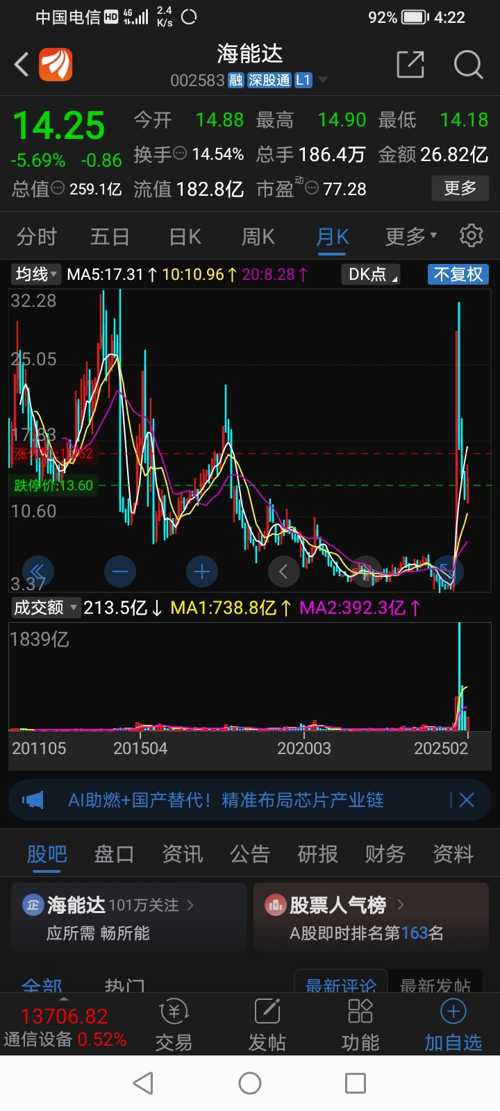Tap the 201504 date axis label
Viewport: 500px width, 1111px height.
point(141,748)
